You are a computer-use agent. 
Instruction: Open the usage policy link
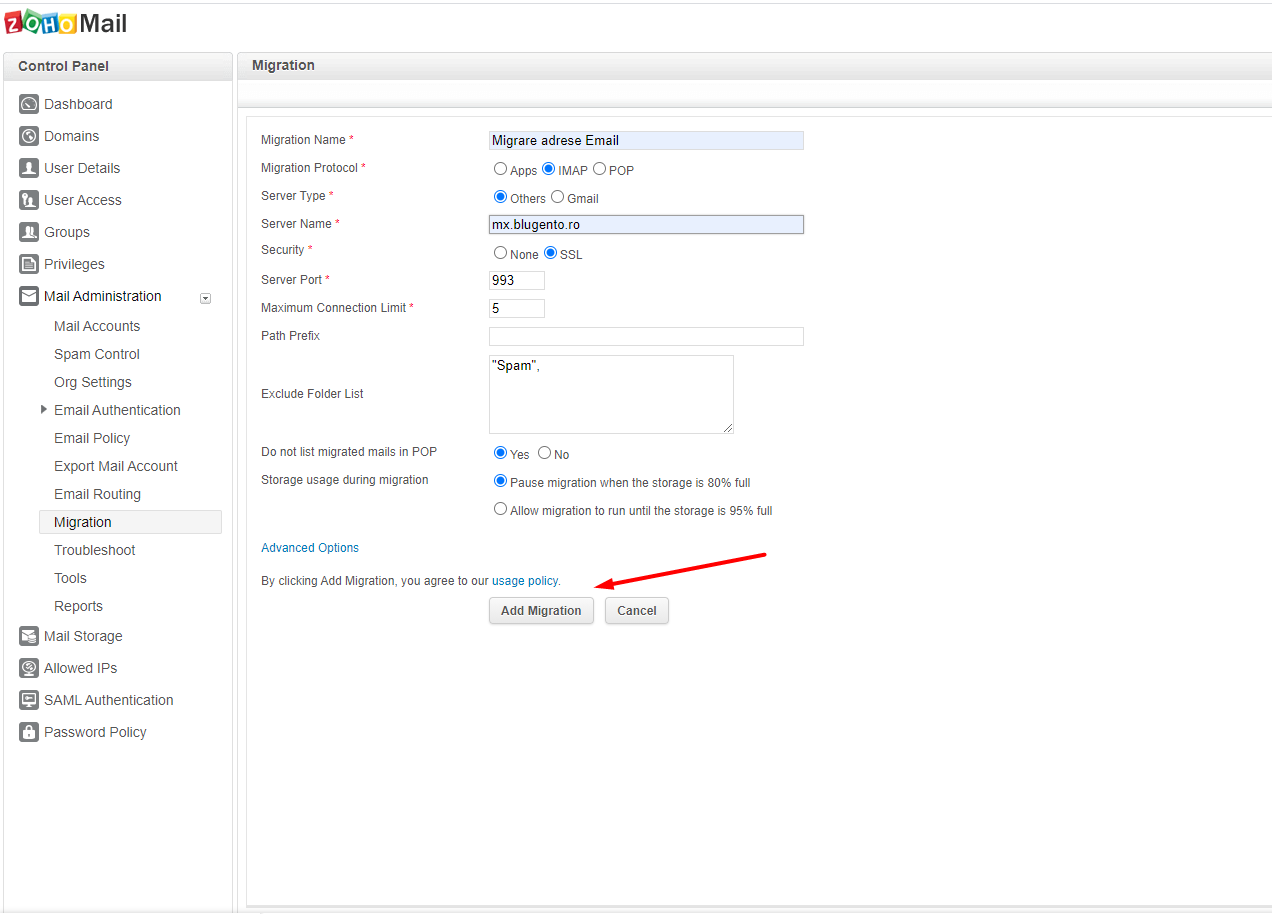525,580
